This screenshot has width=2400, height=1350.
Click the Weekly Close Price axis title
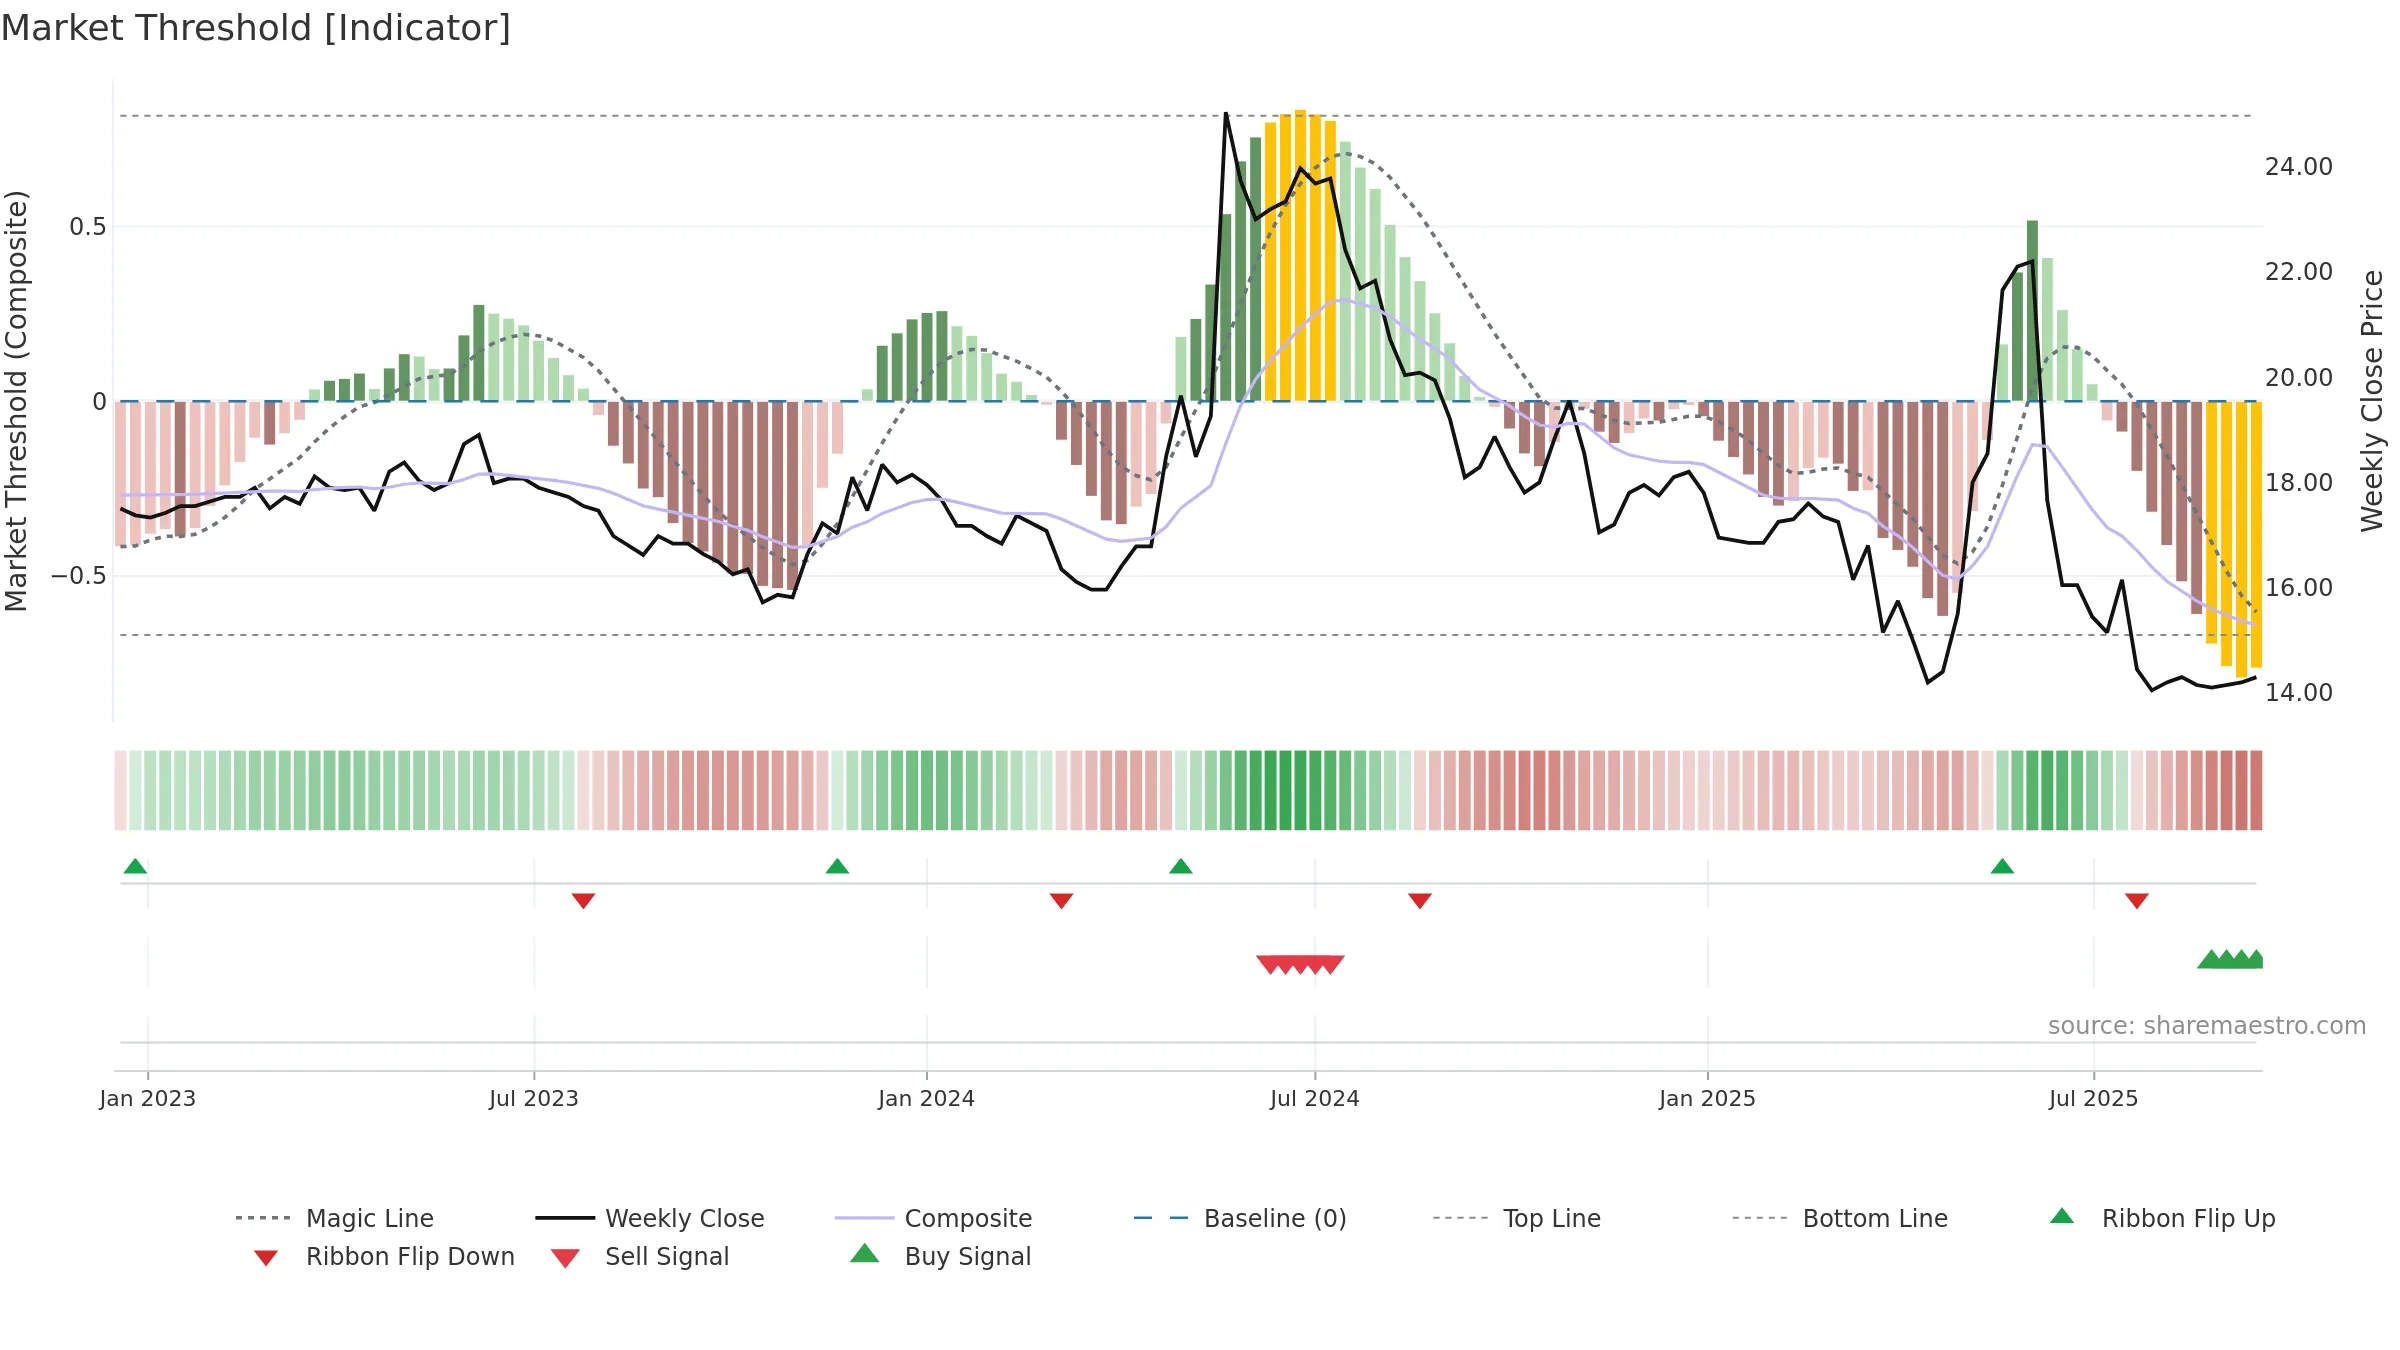pyautogui.click(x=2372, y=401)
